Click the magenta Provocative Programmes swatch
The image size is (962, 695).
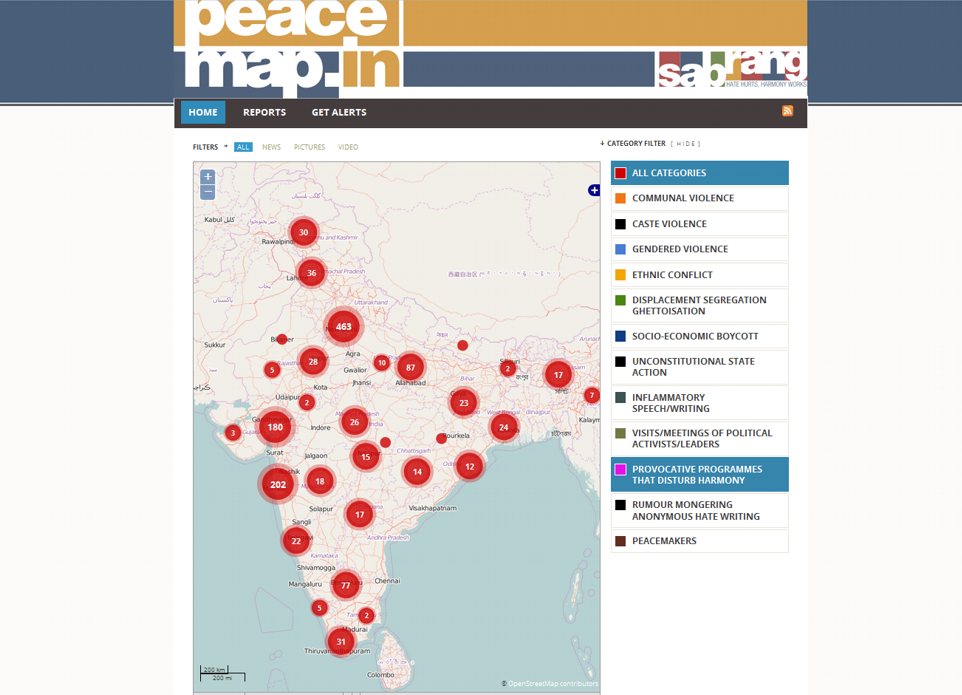[x=620, y=469]
